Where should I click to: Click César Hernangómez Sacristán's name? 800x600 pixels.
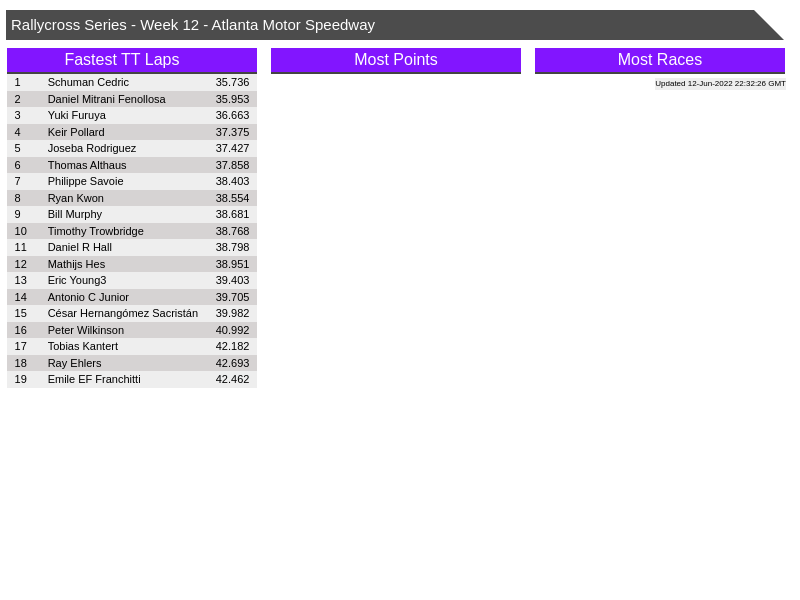click(122, 313)
